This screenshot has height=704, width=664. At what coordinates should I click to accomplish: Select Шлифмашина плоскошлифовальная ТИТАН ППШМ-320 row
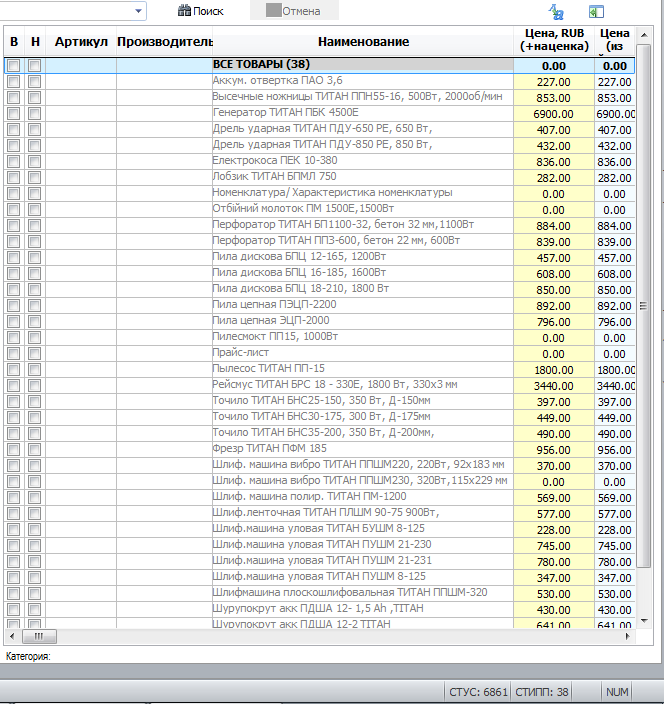coord(319,594)
